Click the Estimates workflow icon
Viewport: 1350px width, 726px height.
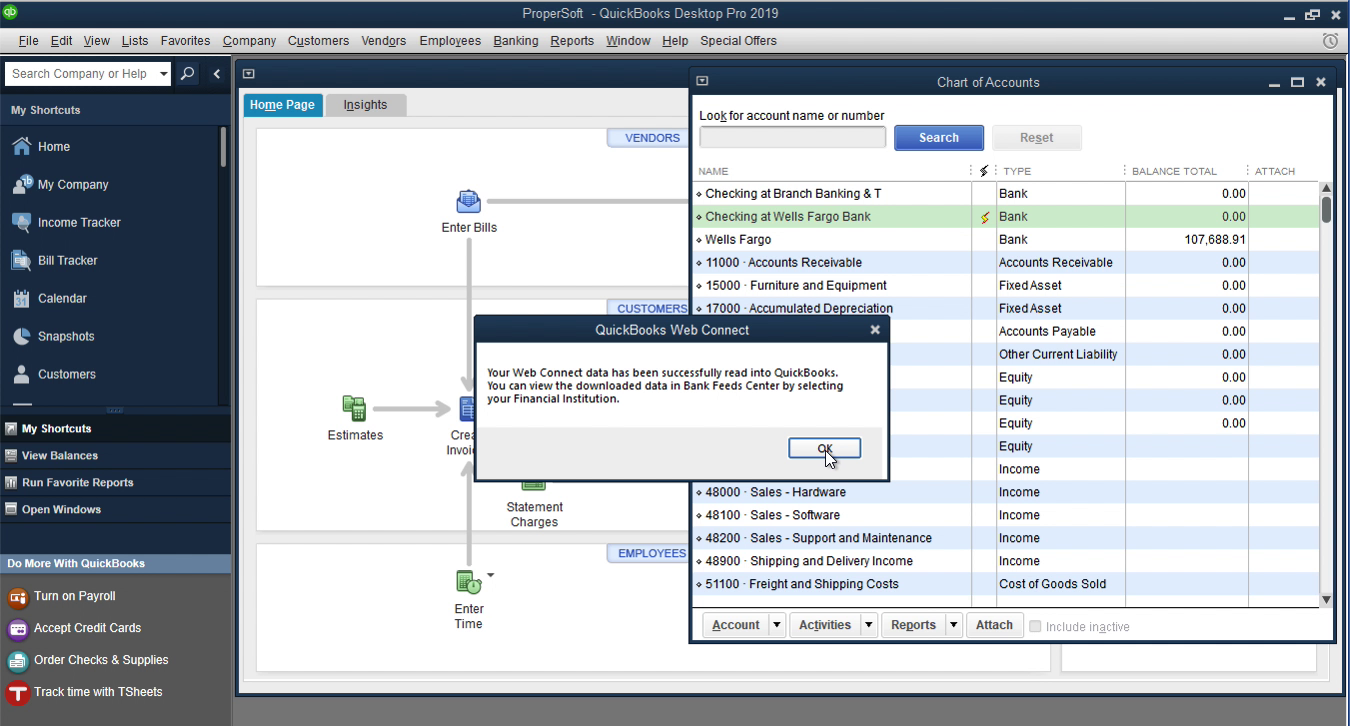[x=354, y=408]
